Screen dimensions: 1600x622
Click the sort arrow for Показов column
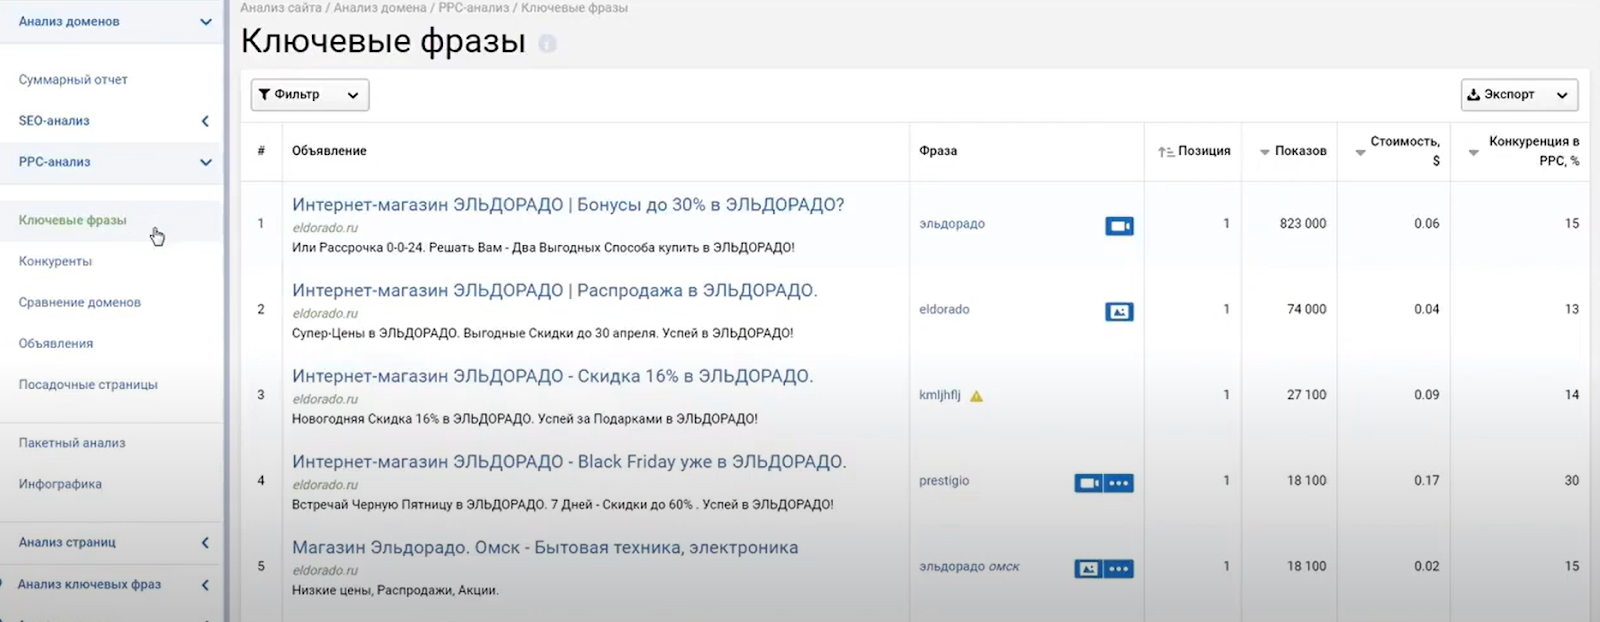1264,152
